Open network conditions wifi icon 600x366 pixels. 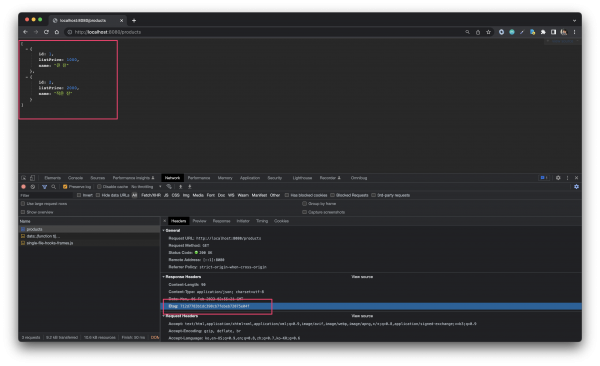(x=169, y=187)
